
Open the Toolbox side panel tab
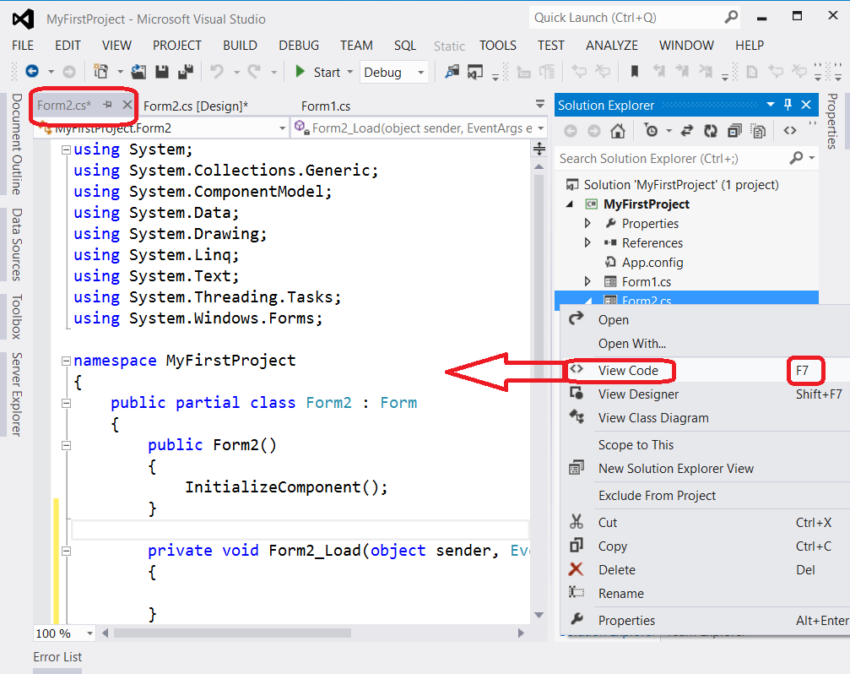point(17,317)
